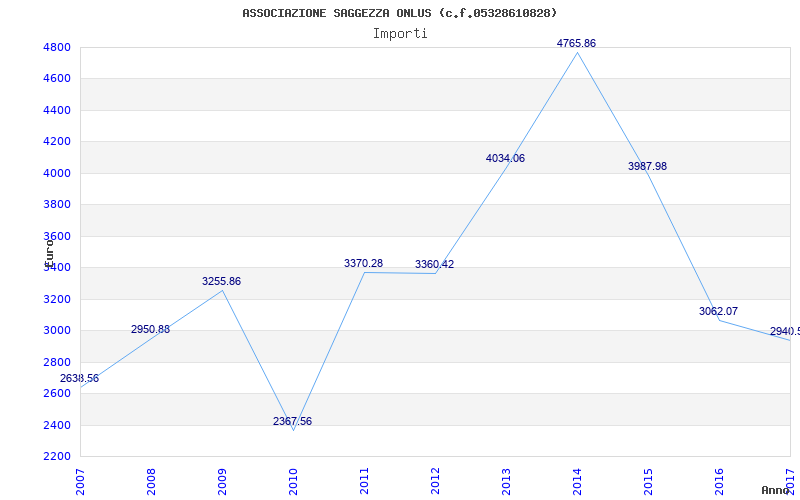Click x-axis year label 2011

364,482
